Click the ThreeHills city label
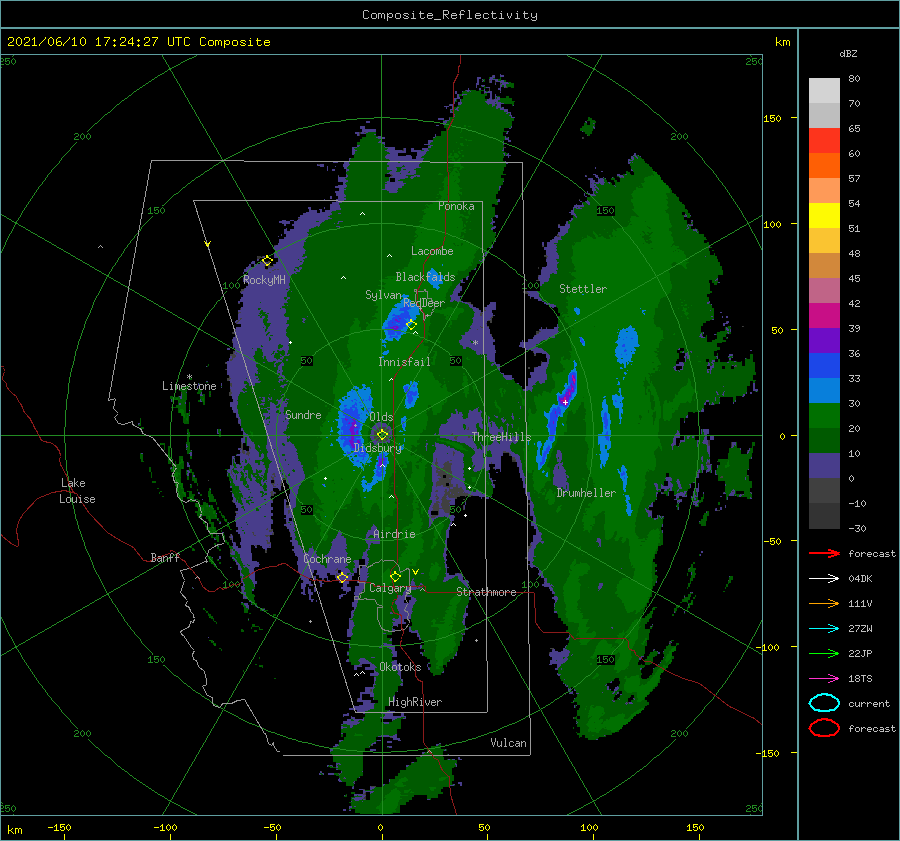 coord(502,437)
